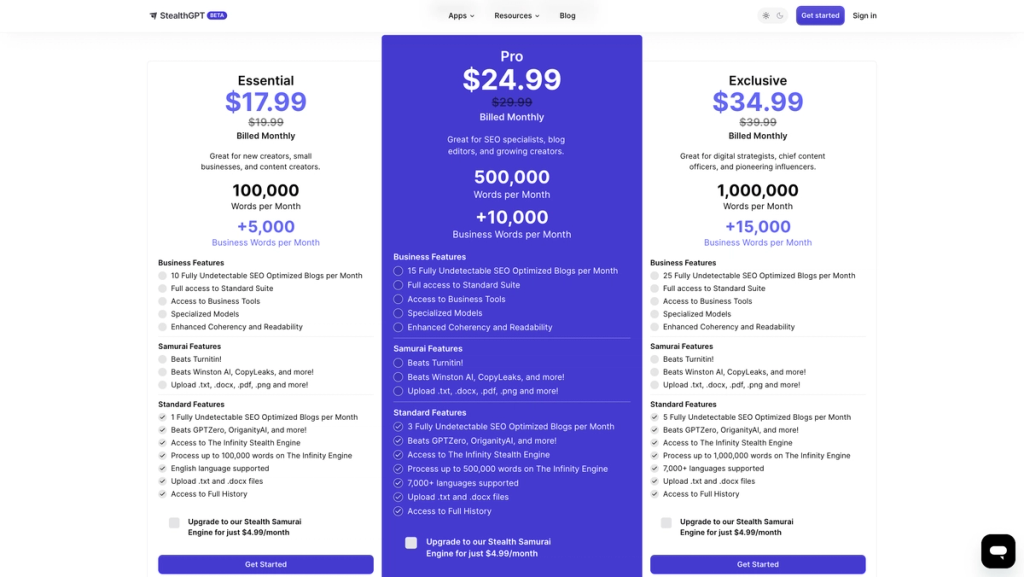
Task: Switch to light theme using the sun icon
Action: 765,15
